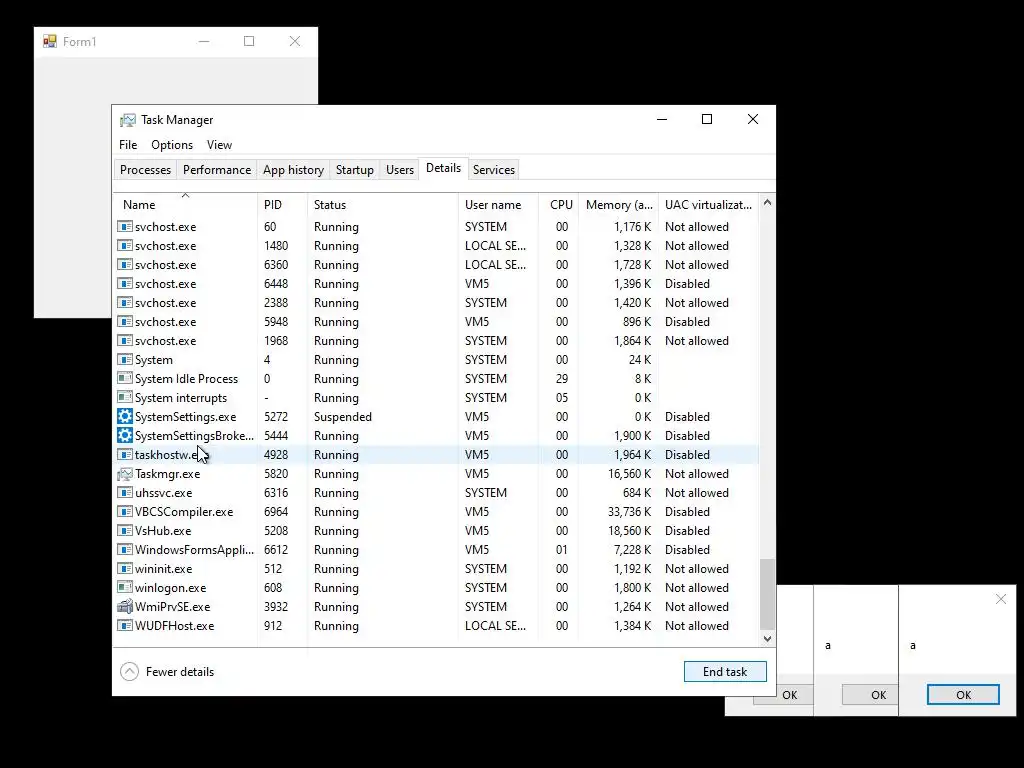Image resolution: width=1024 pixels, height=768 pixels.
Task: Switch to the Services tab
Action: click(x=494, y=170)
